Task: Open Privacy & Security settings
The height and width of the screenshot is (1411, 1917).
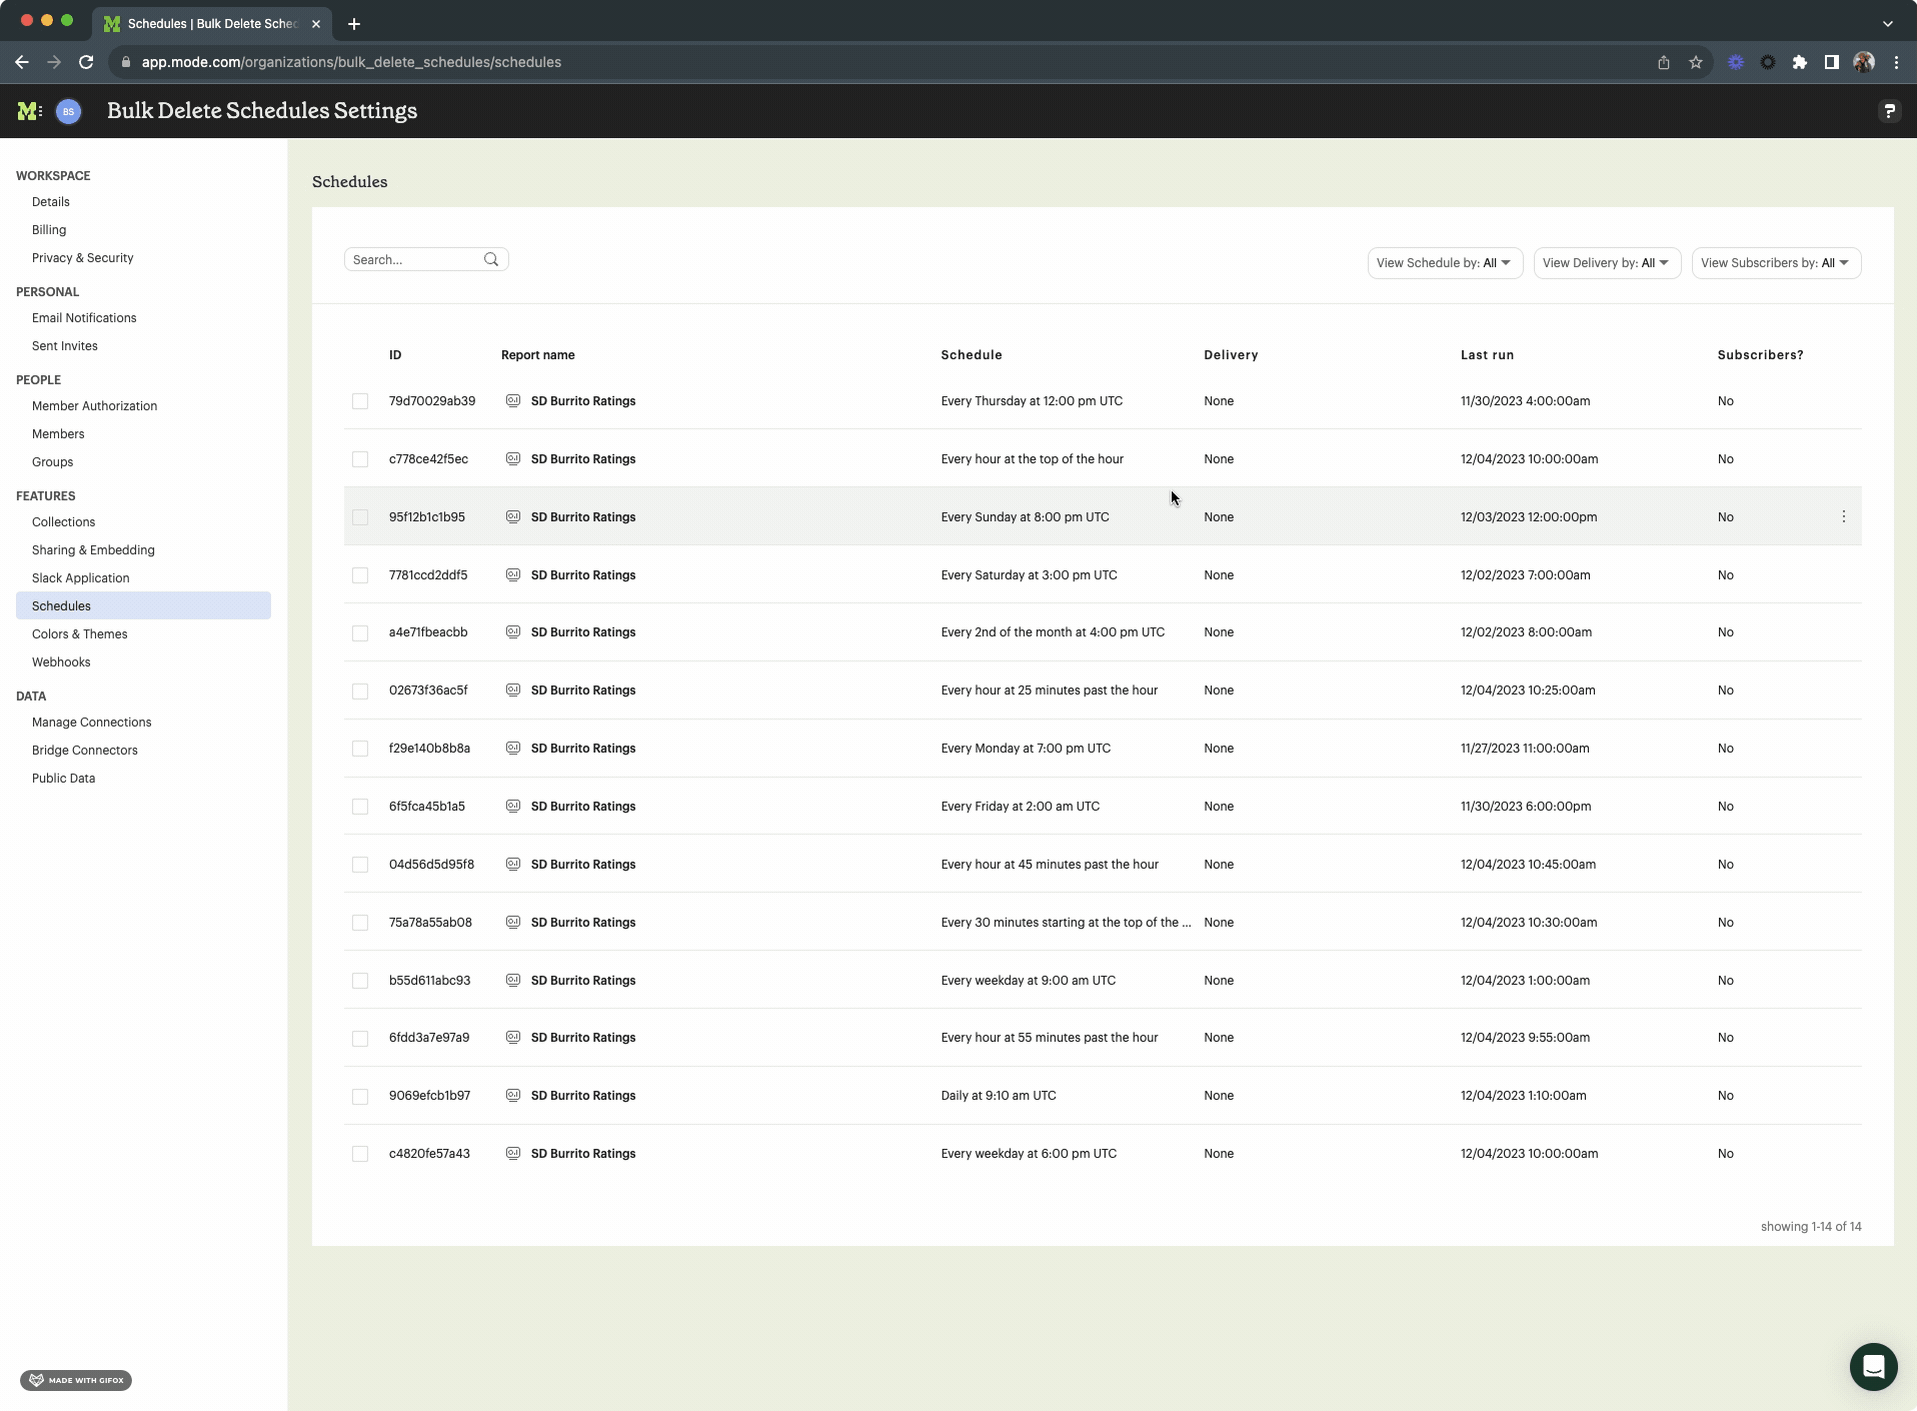Action: tap(83, 258)
